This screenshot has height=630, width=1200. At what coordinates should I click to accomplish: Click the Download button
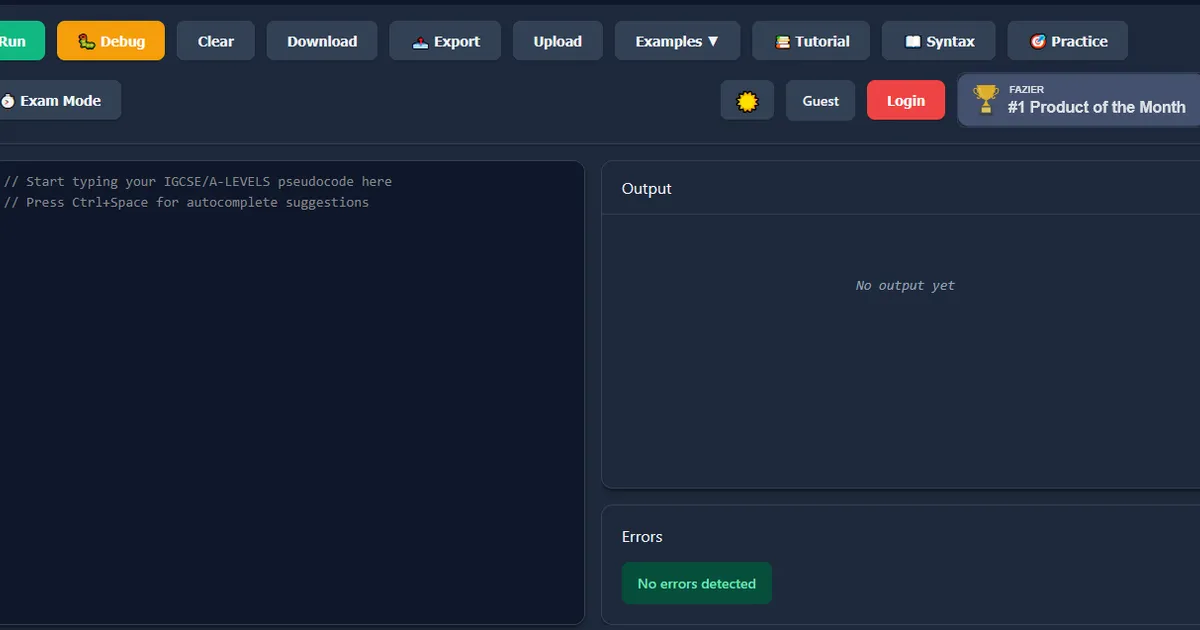(322, 41)
